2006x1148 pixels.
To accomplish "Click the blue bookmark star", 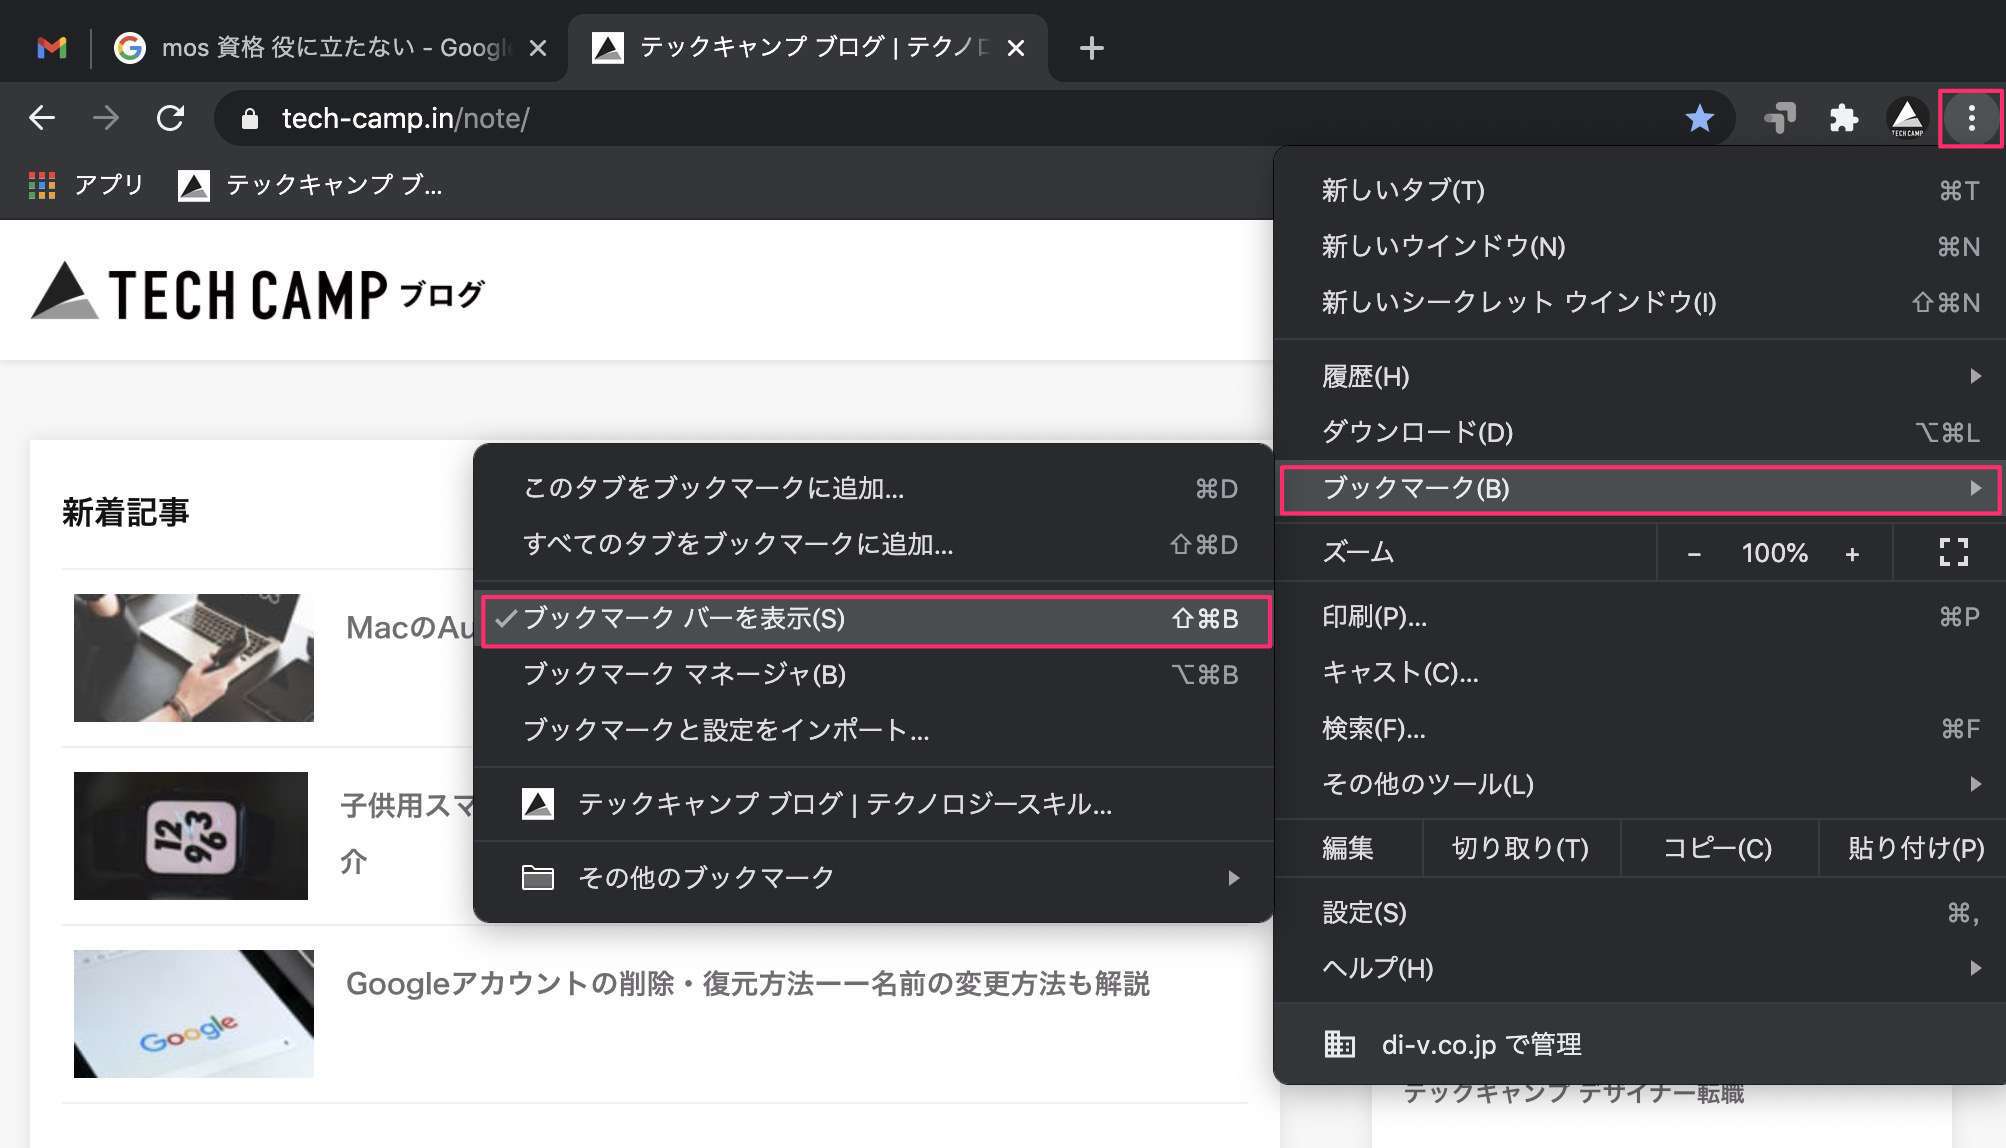I will pos(1699,119).
